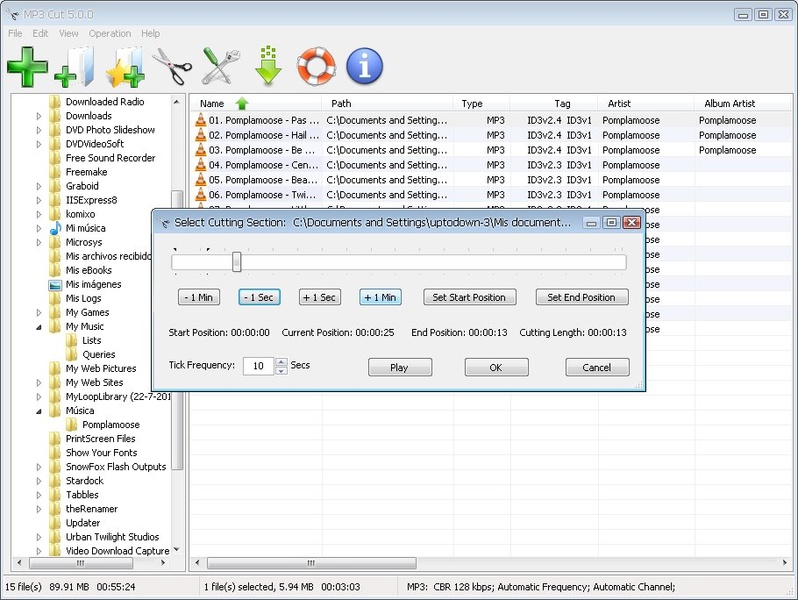The width and height of the screenshot is (798, 600).
Task: Click the cutting position slider handle
Action: click(x=237, y=262)
